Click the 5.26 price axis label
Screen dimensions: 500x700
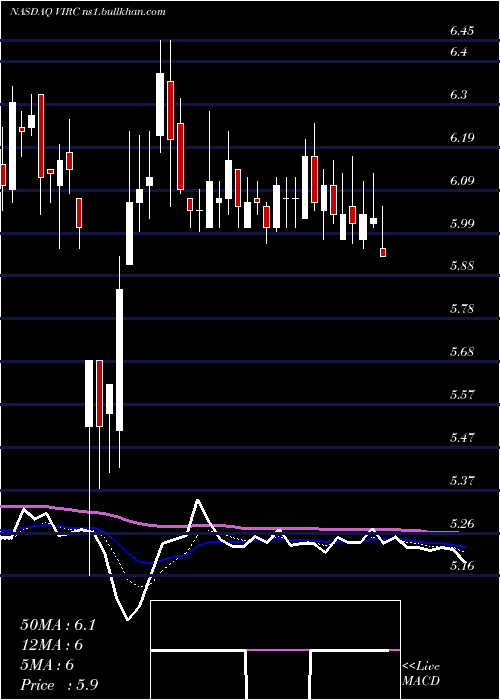point(462,524)
